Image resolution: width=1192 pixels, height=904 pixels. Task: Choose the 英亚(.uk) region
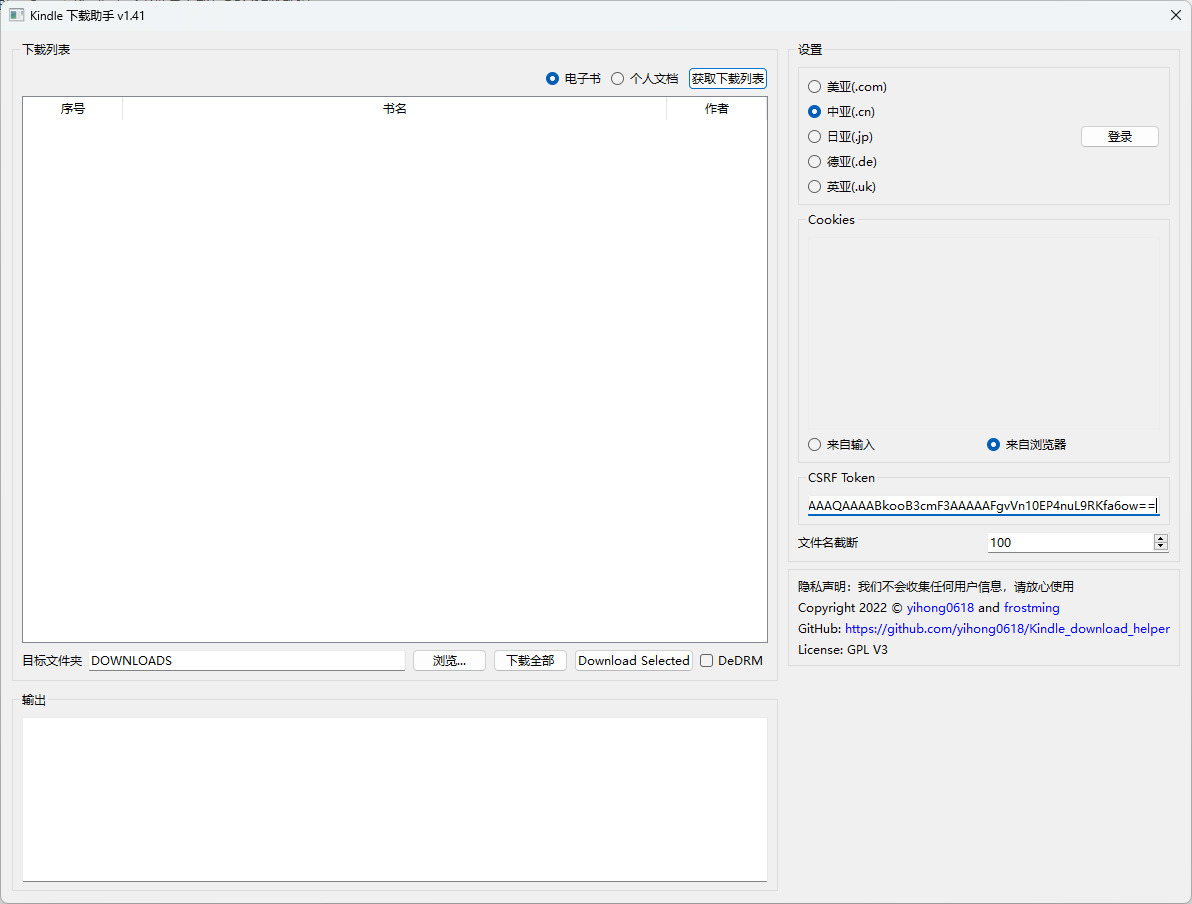coord(815,187)
